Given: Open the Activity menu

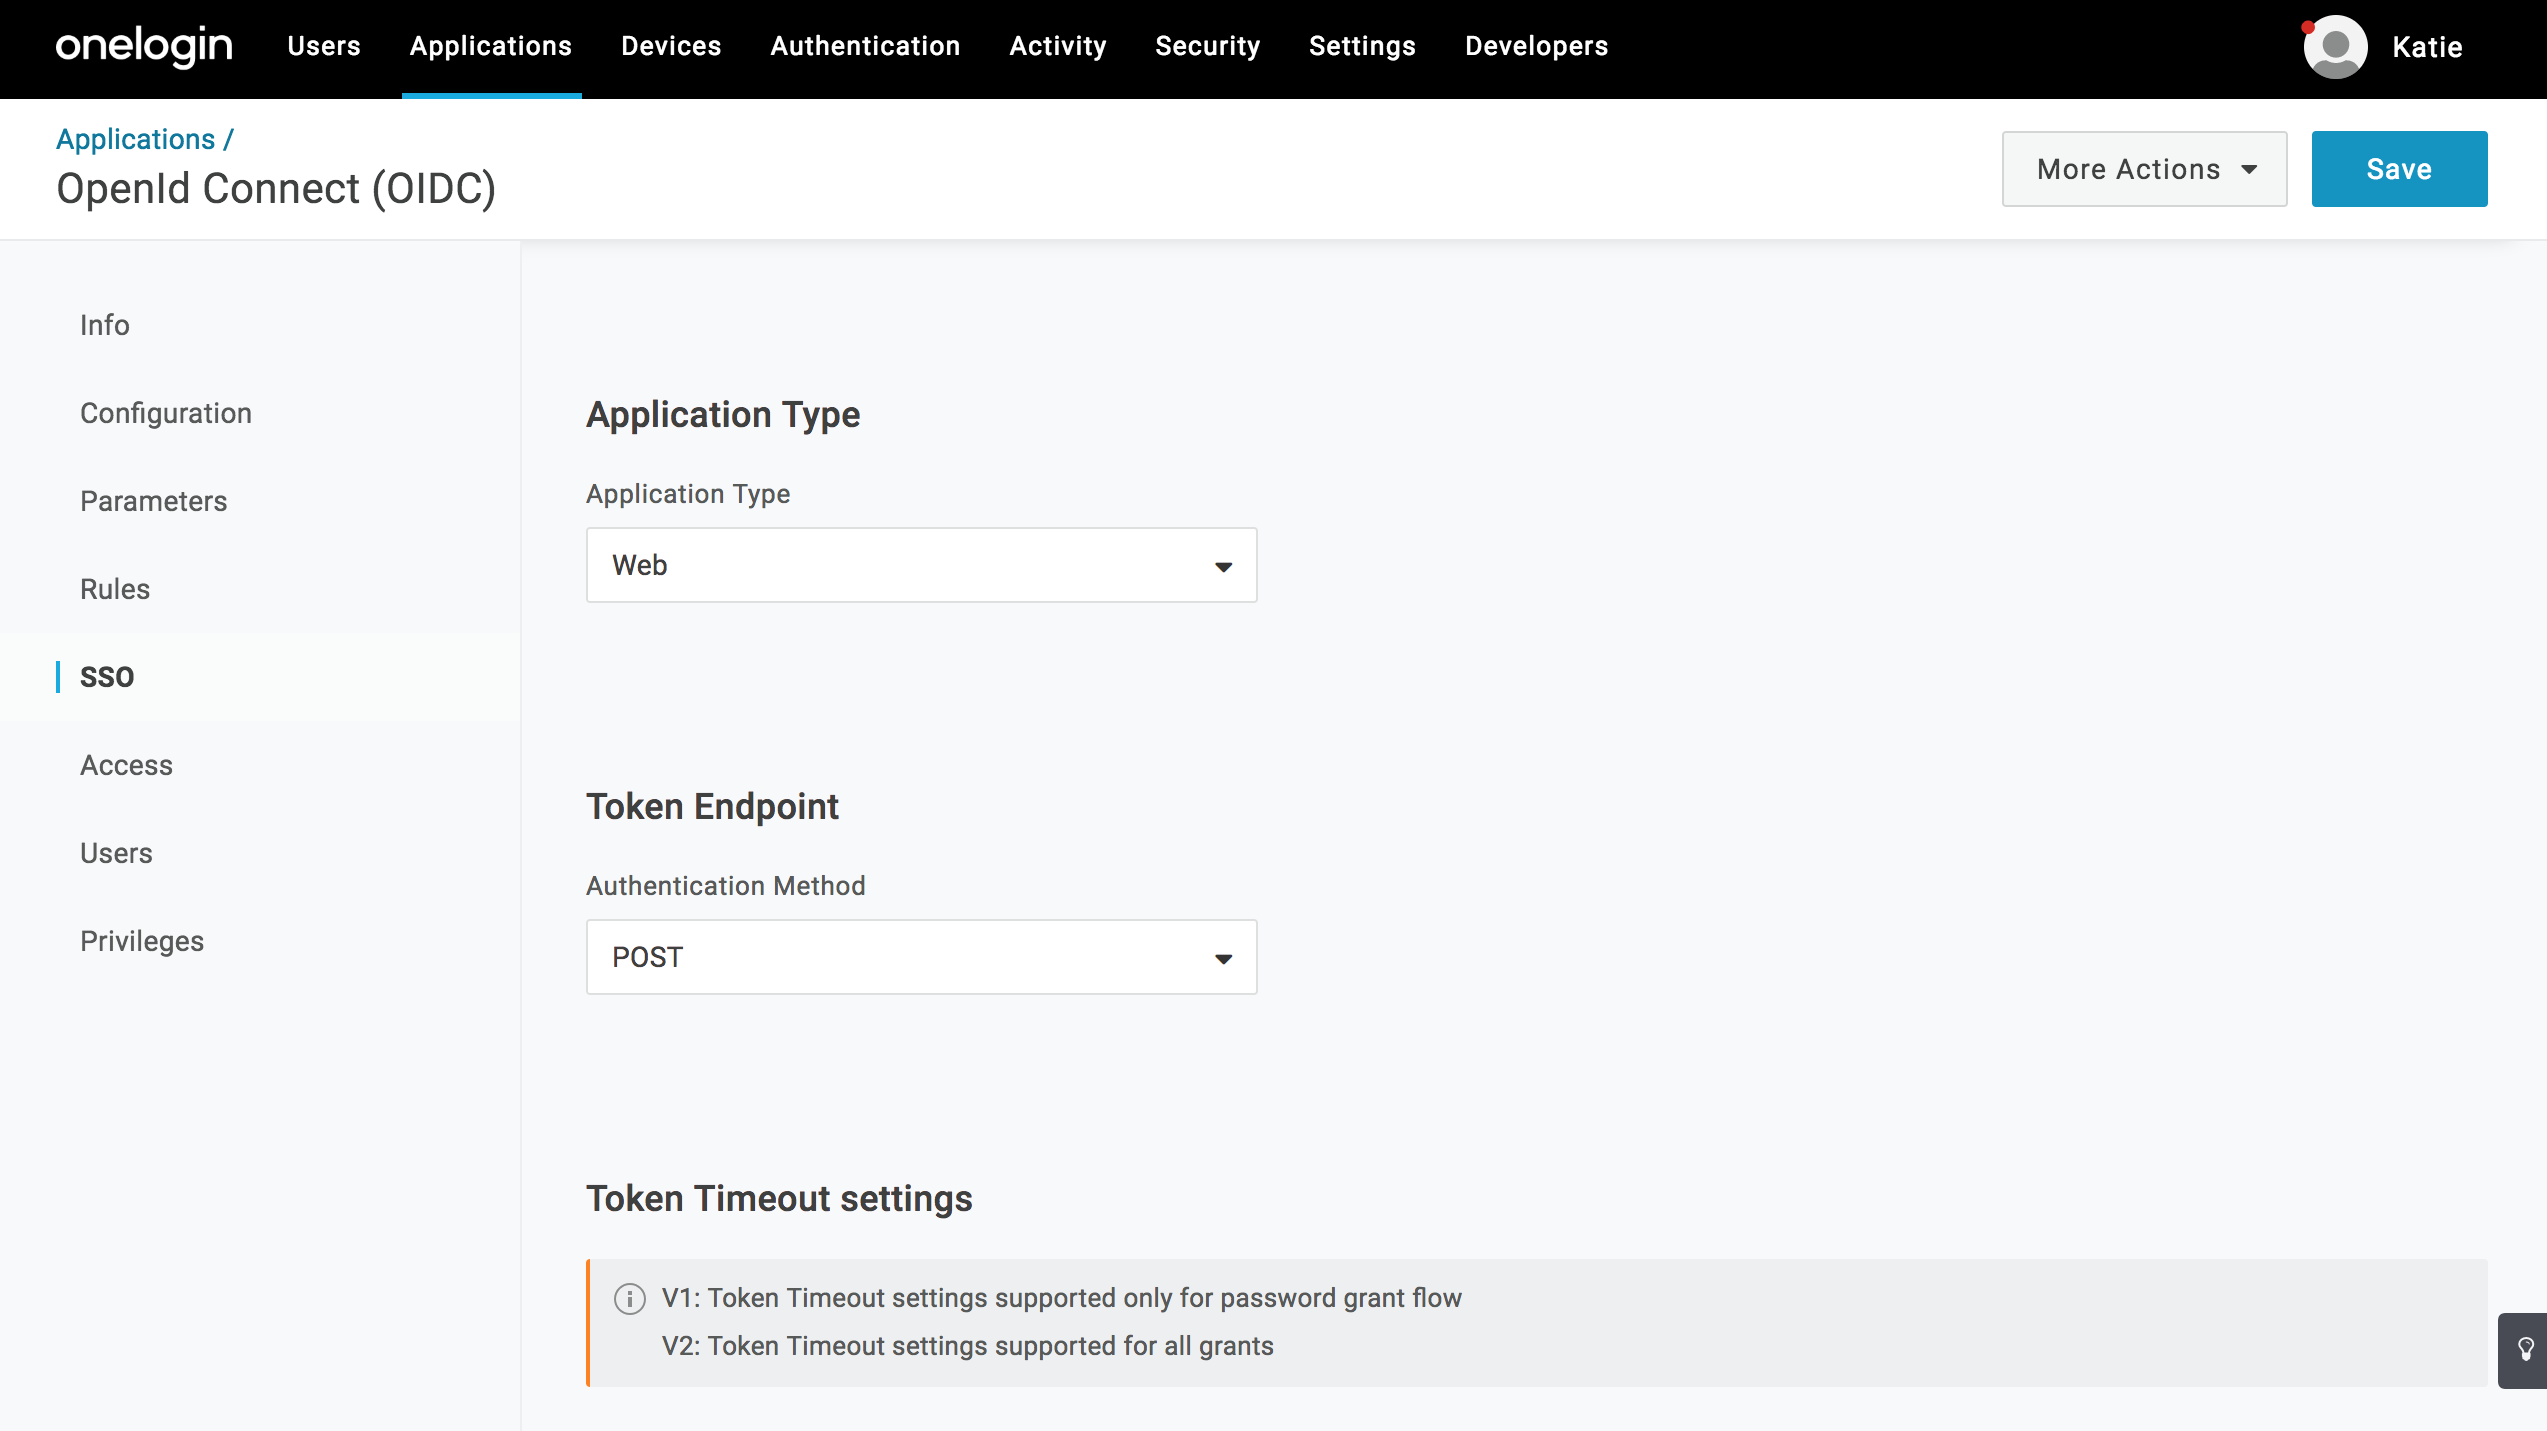Looking at the screenshot, I should coord(1057,46).
